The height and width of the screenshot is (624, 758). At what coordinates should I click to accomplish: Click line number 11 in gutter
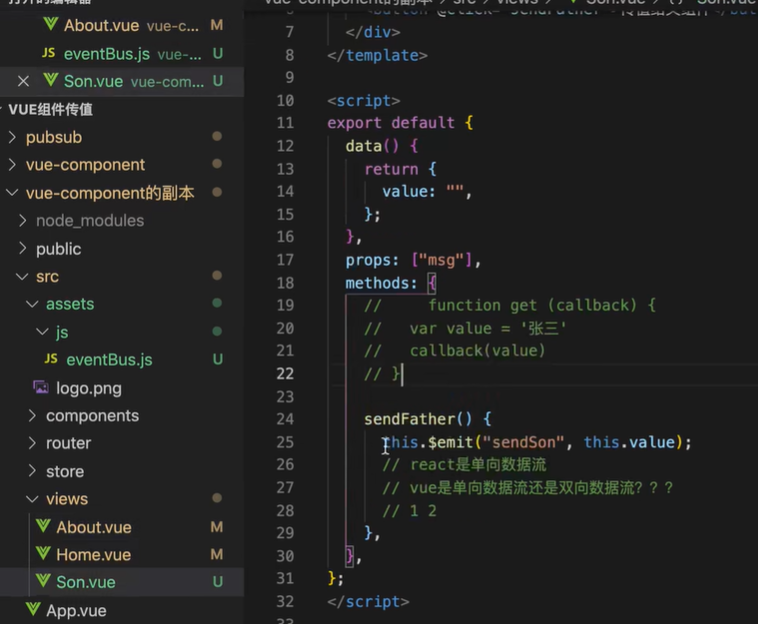pos(285,123)
